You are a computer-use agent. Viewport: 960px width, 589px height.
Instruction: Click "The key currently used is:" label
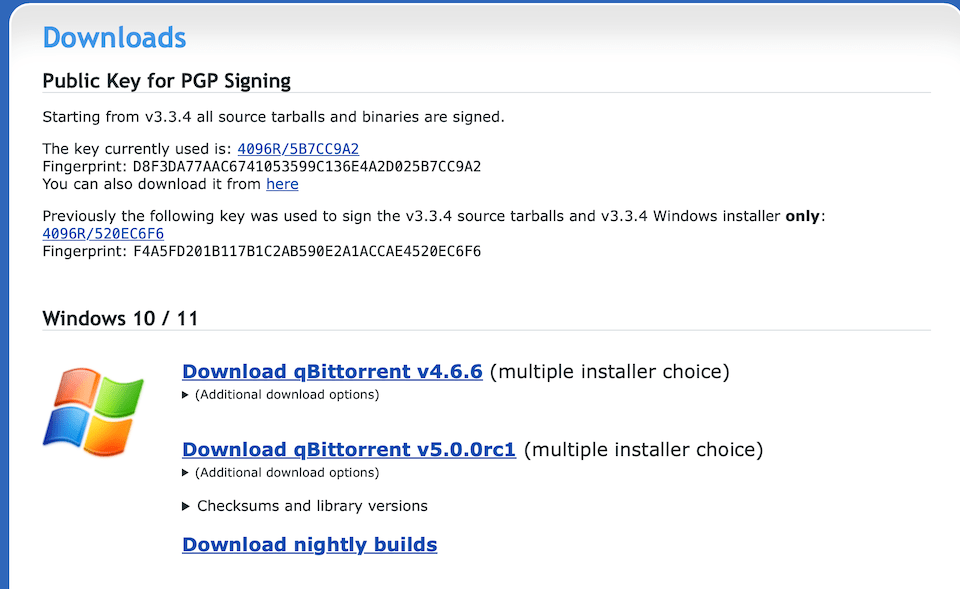coord(137,149)
